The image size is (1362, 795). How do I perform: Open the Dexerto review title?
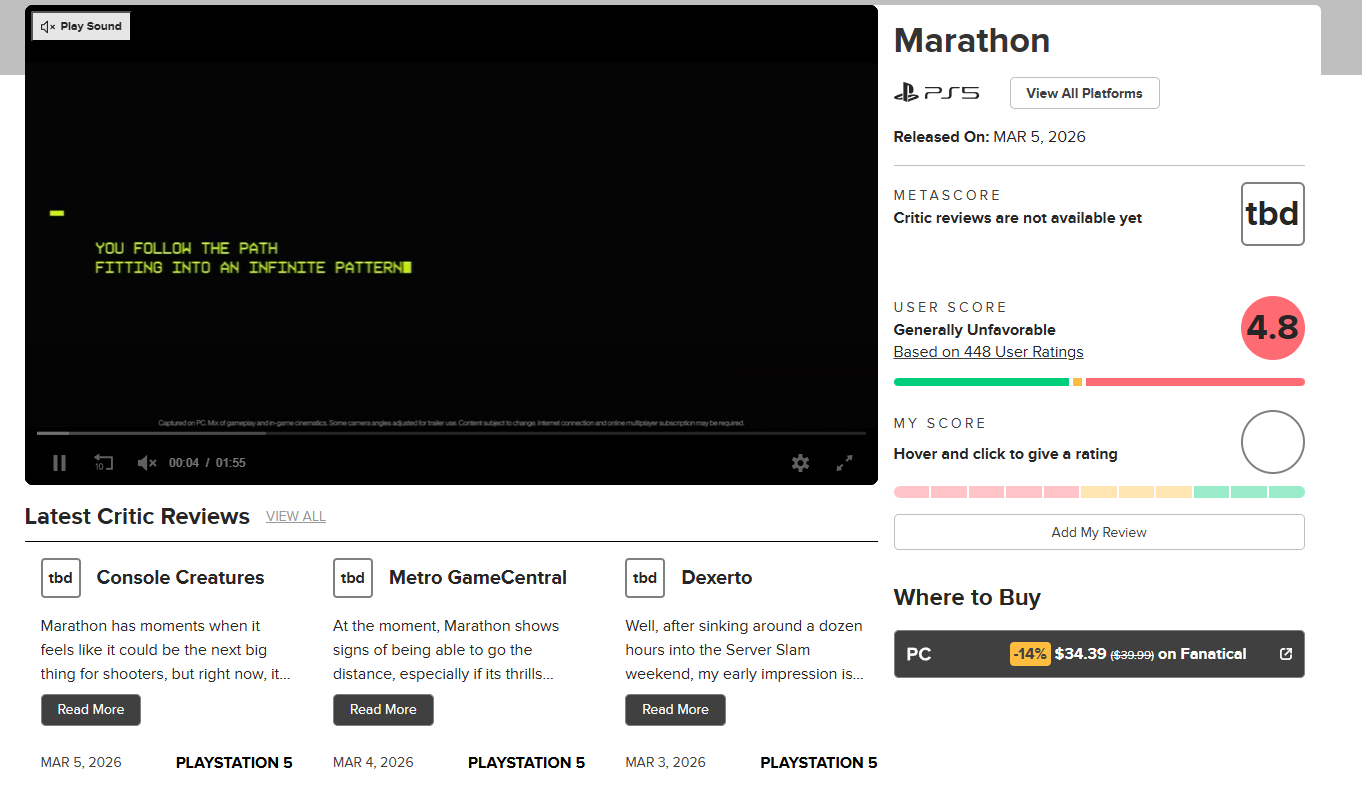(716, 578)
